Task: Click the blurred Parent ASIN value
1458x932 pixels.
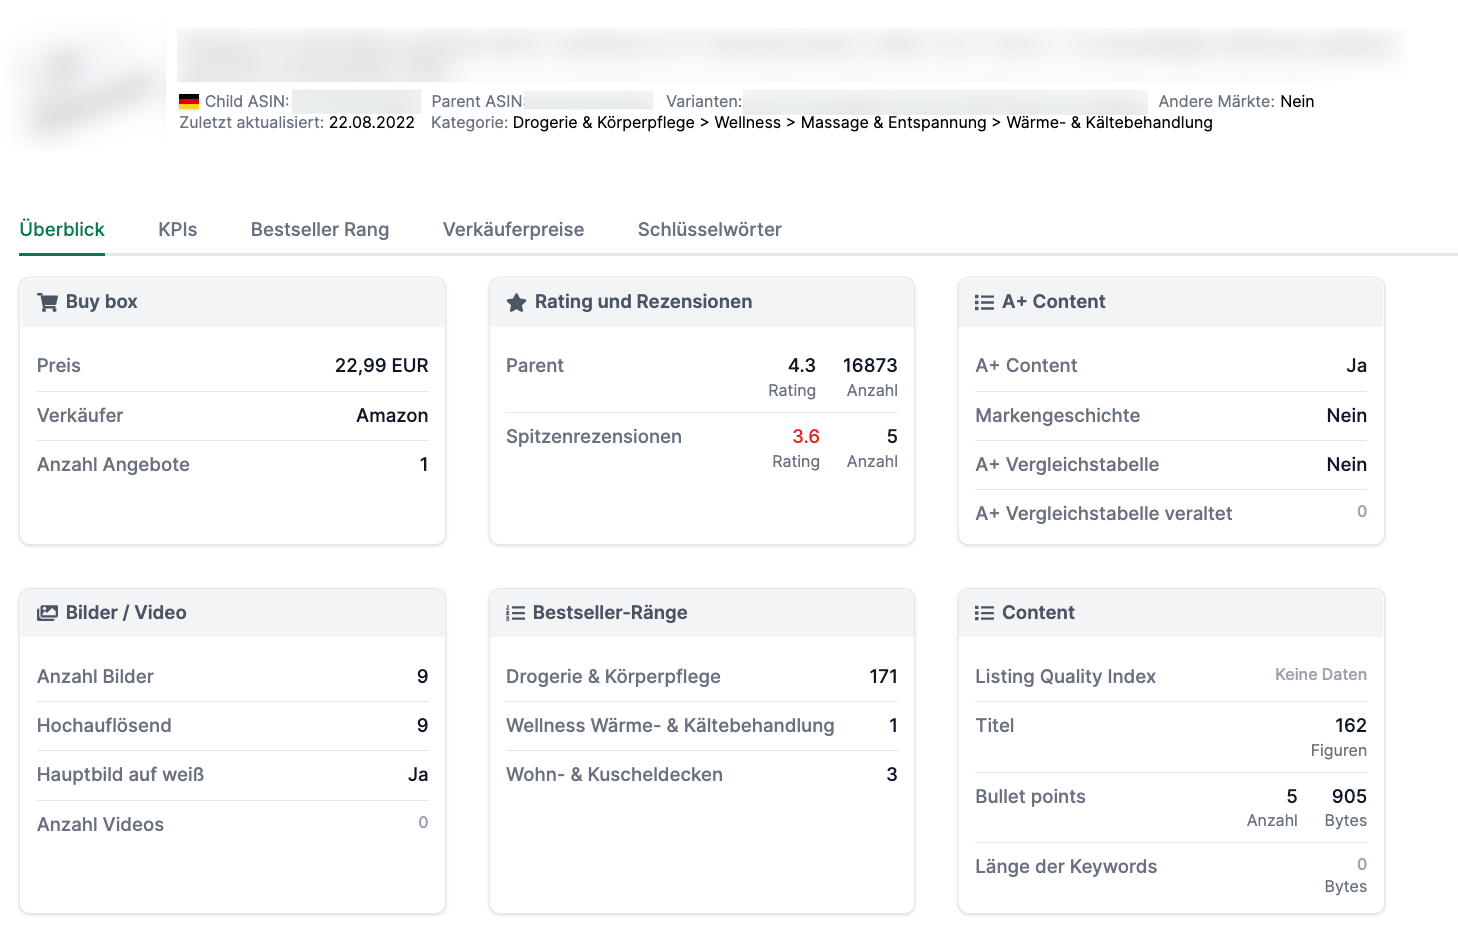Action: (x=589, y=101)
